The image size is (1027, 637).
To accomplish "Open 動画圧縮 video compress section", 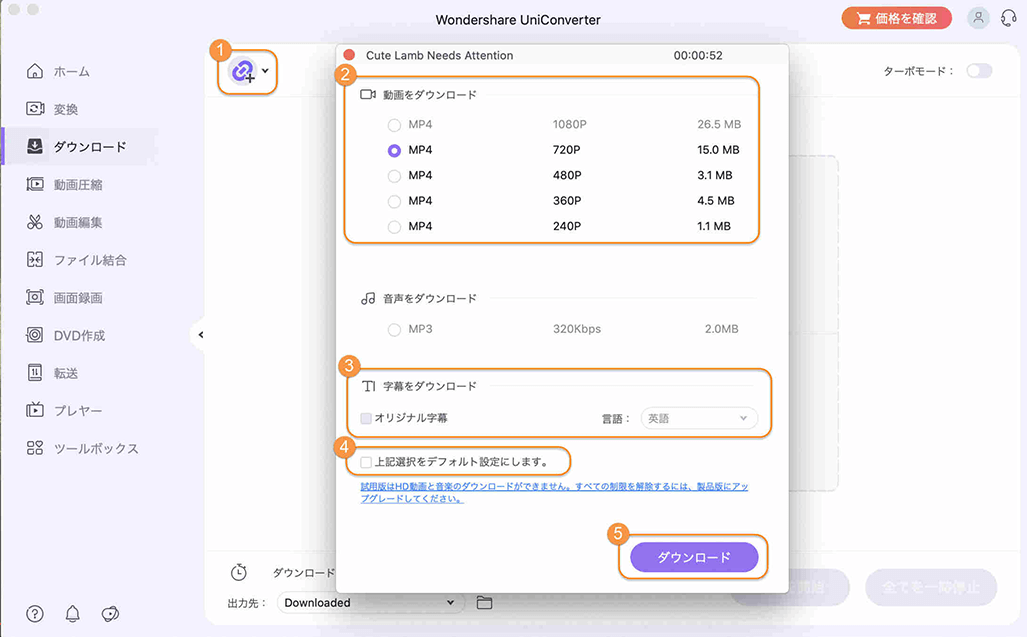I will click(78, 185).
